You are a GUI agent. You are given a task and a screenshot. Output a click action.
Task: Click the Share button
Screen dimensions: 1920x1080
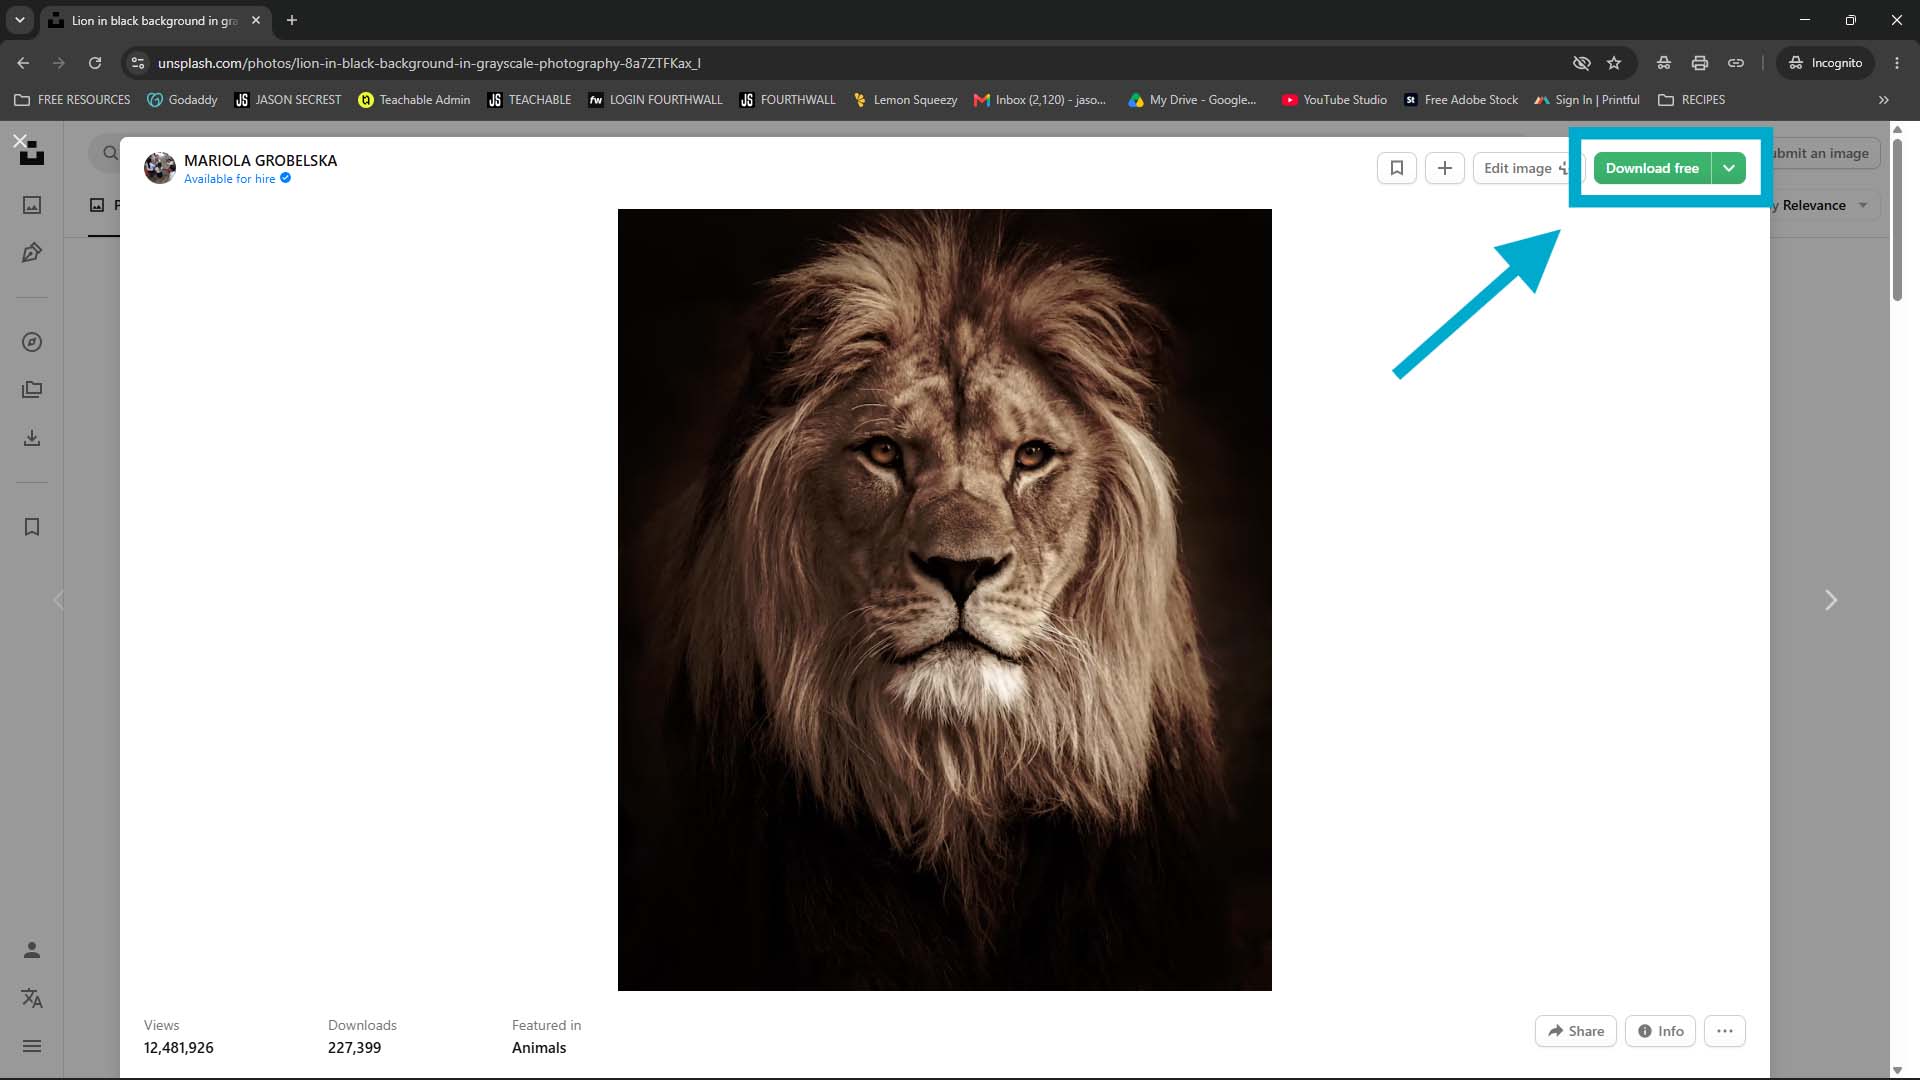coord(1576,1031)
